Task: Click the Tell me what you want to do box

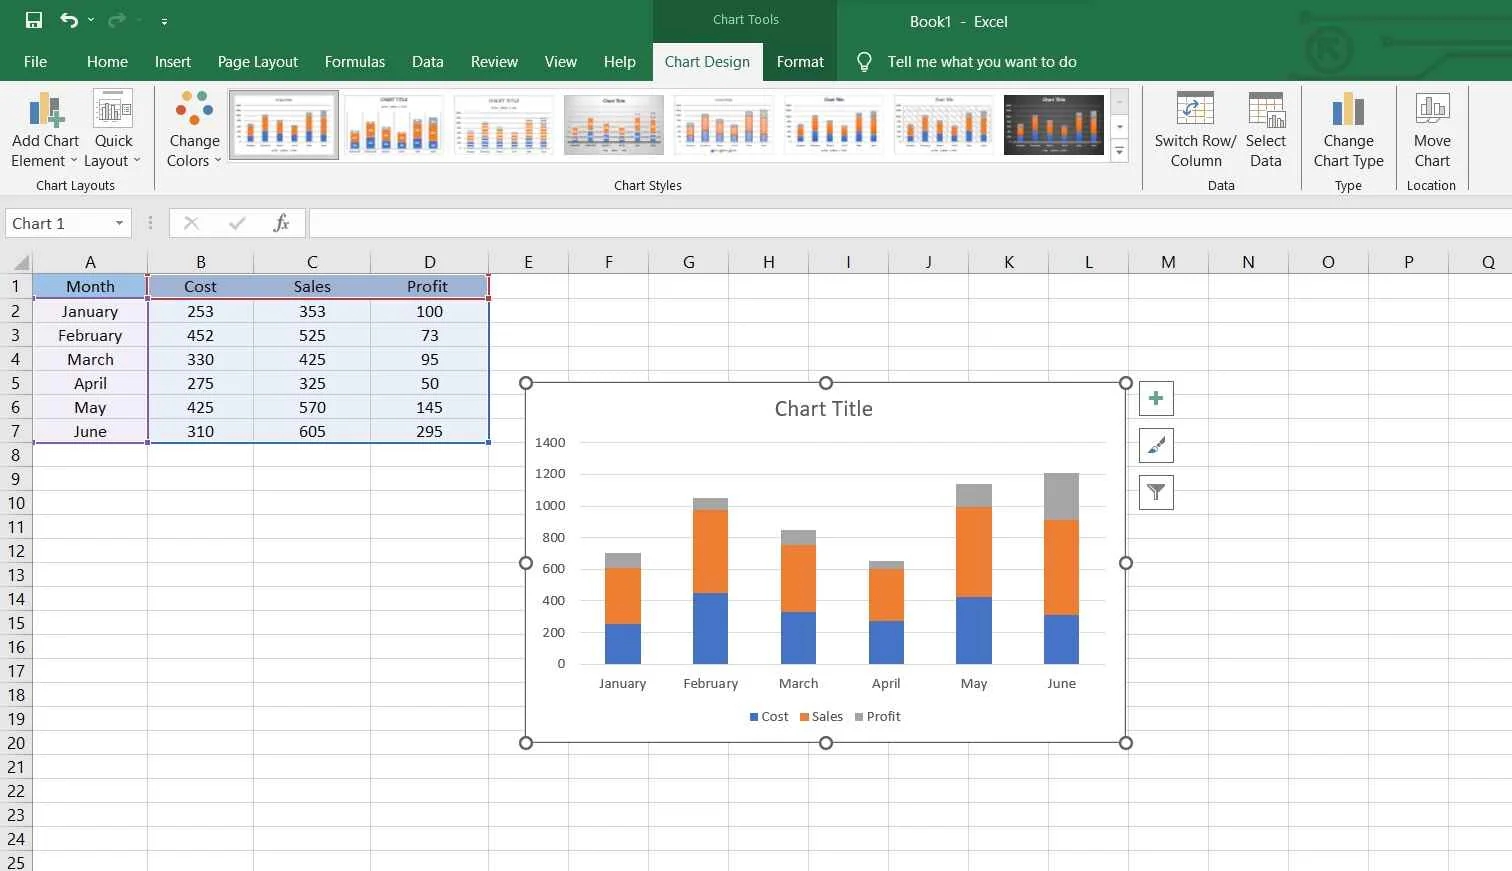Action: [x=981, y=61]
